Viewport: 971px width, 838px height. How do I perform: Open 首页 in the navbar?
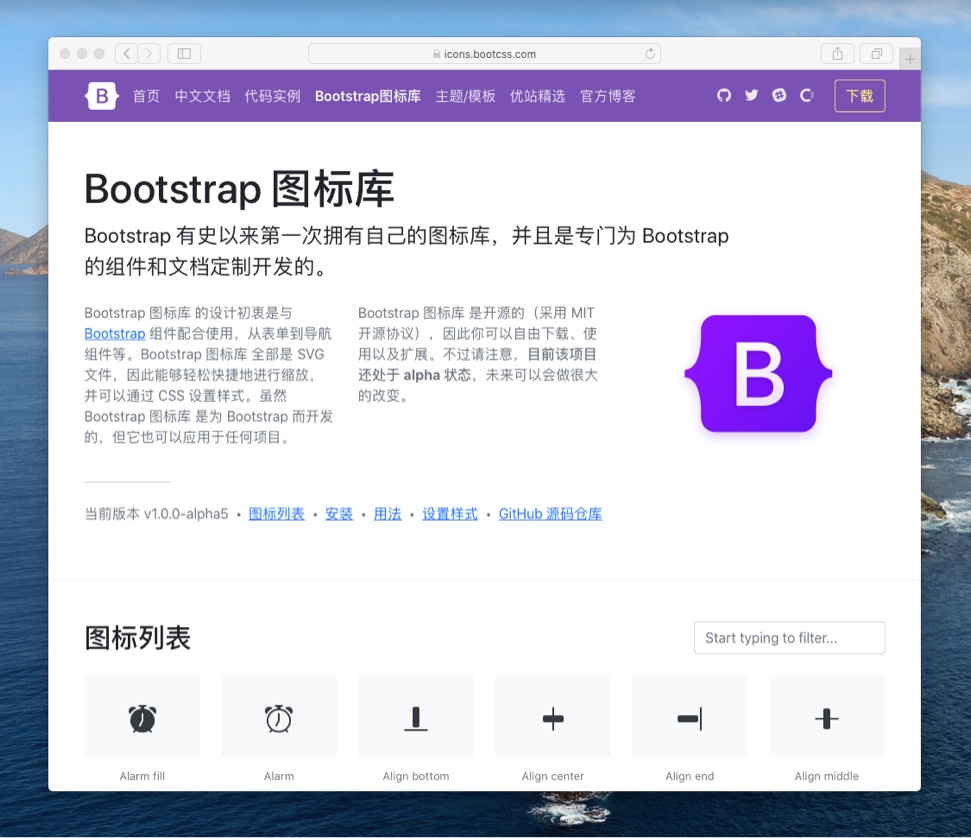(x=146, y=96)
